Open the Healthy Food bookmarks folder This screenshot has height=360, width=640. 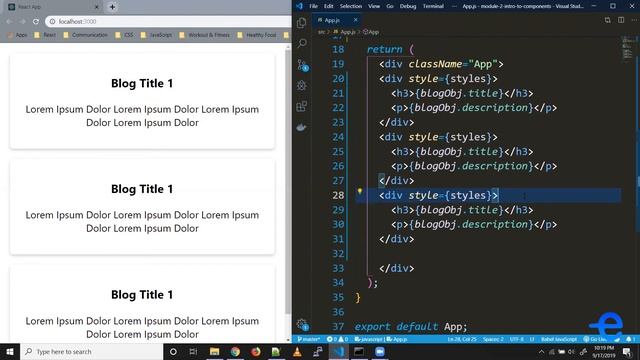[x=257, y=35]
